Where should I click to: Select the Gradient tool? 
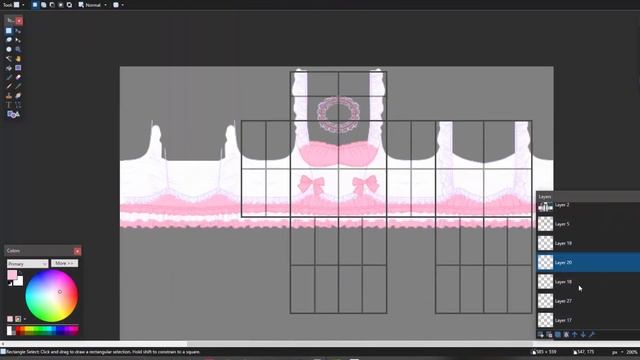18,68
